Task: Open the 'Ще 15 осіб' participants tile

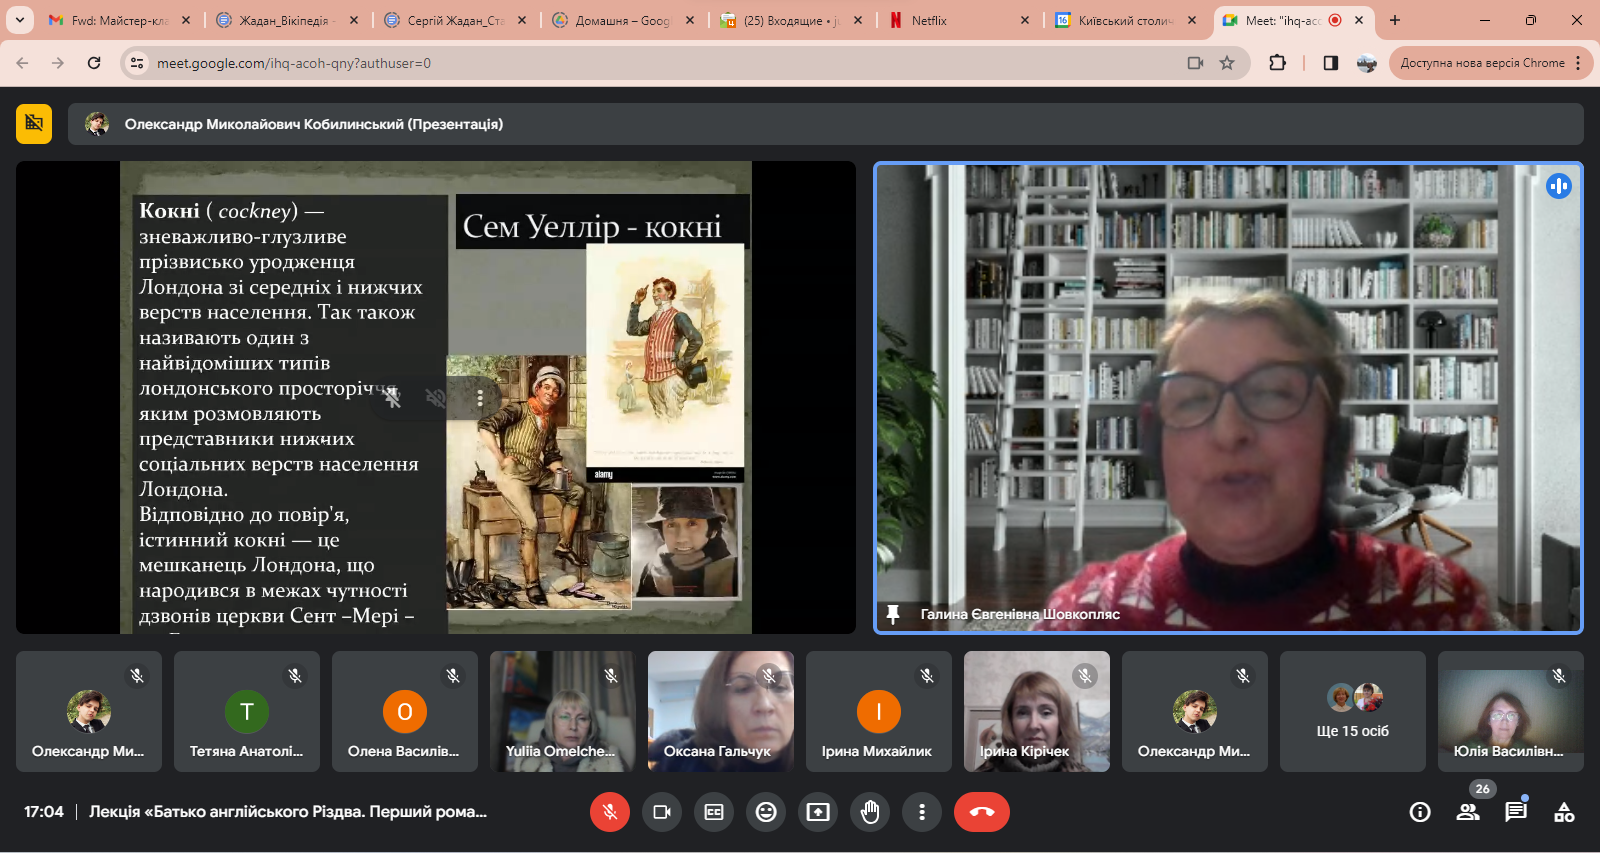Action: pyautogui.click(x=1352, y=711)
